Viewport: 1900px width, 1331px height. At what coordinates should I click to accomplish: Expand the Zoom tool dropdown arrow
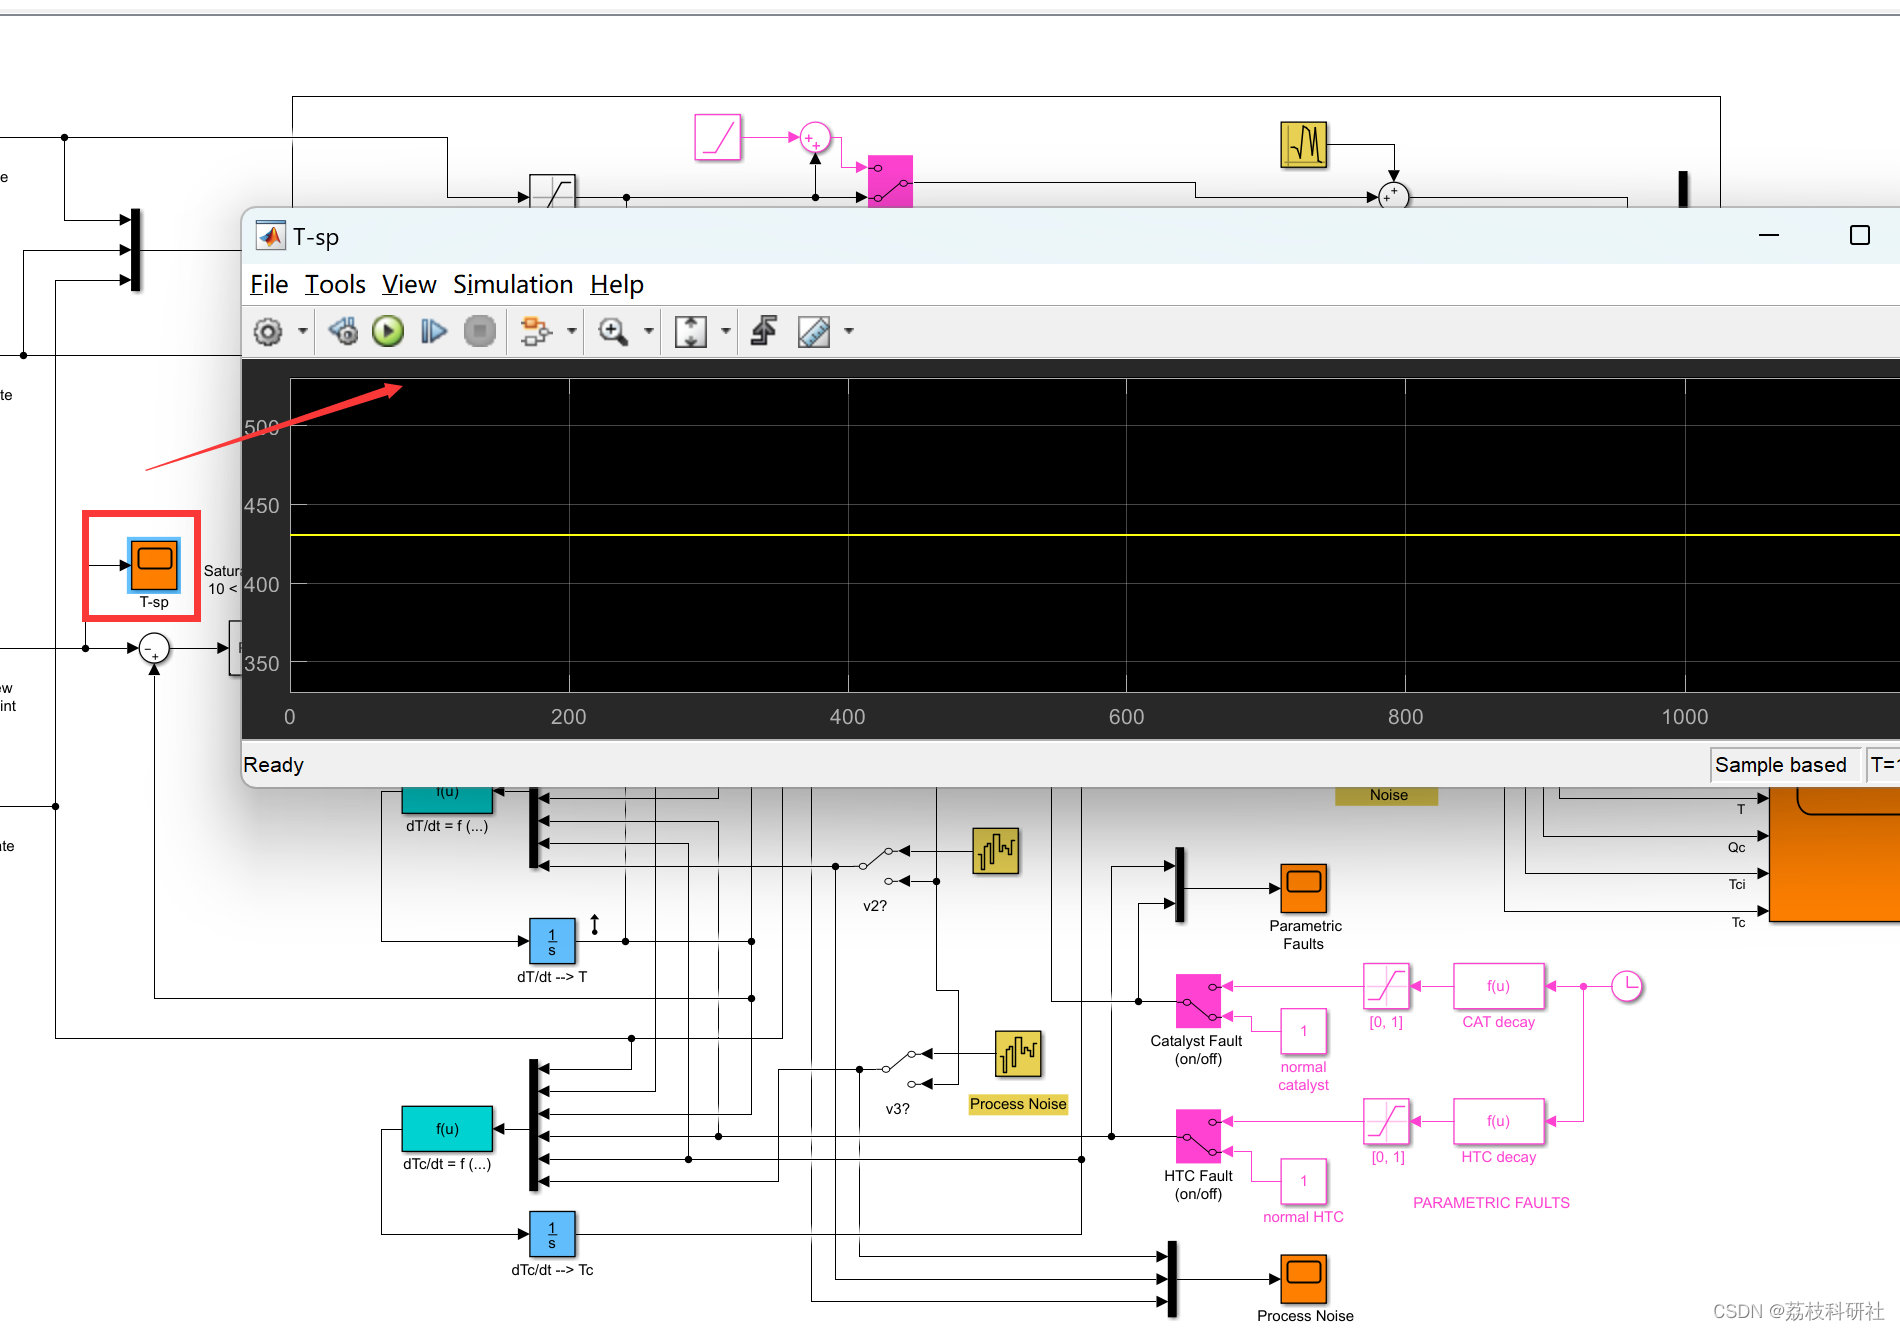click(648, 331)
